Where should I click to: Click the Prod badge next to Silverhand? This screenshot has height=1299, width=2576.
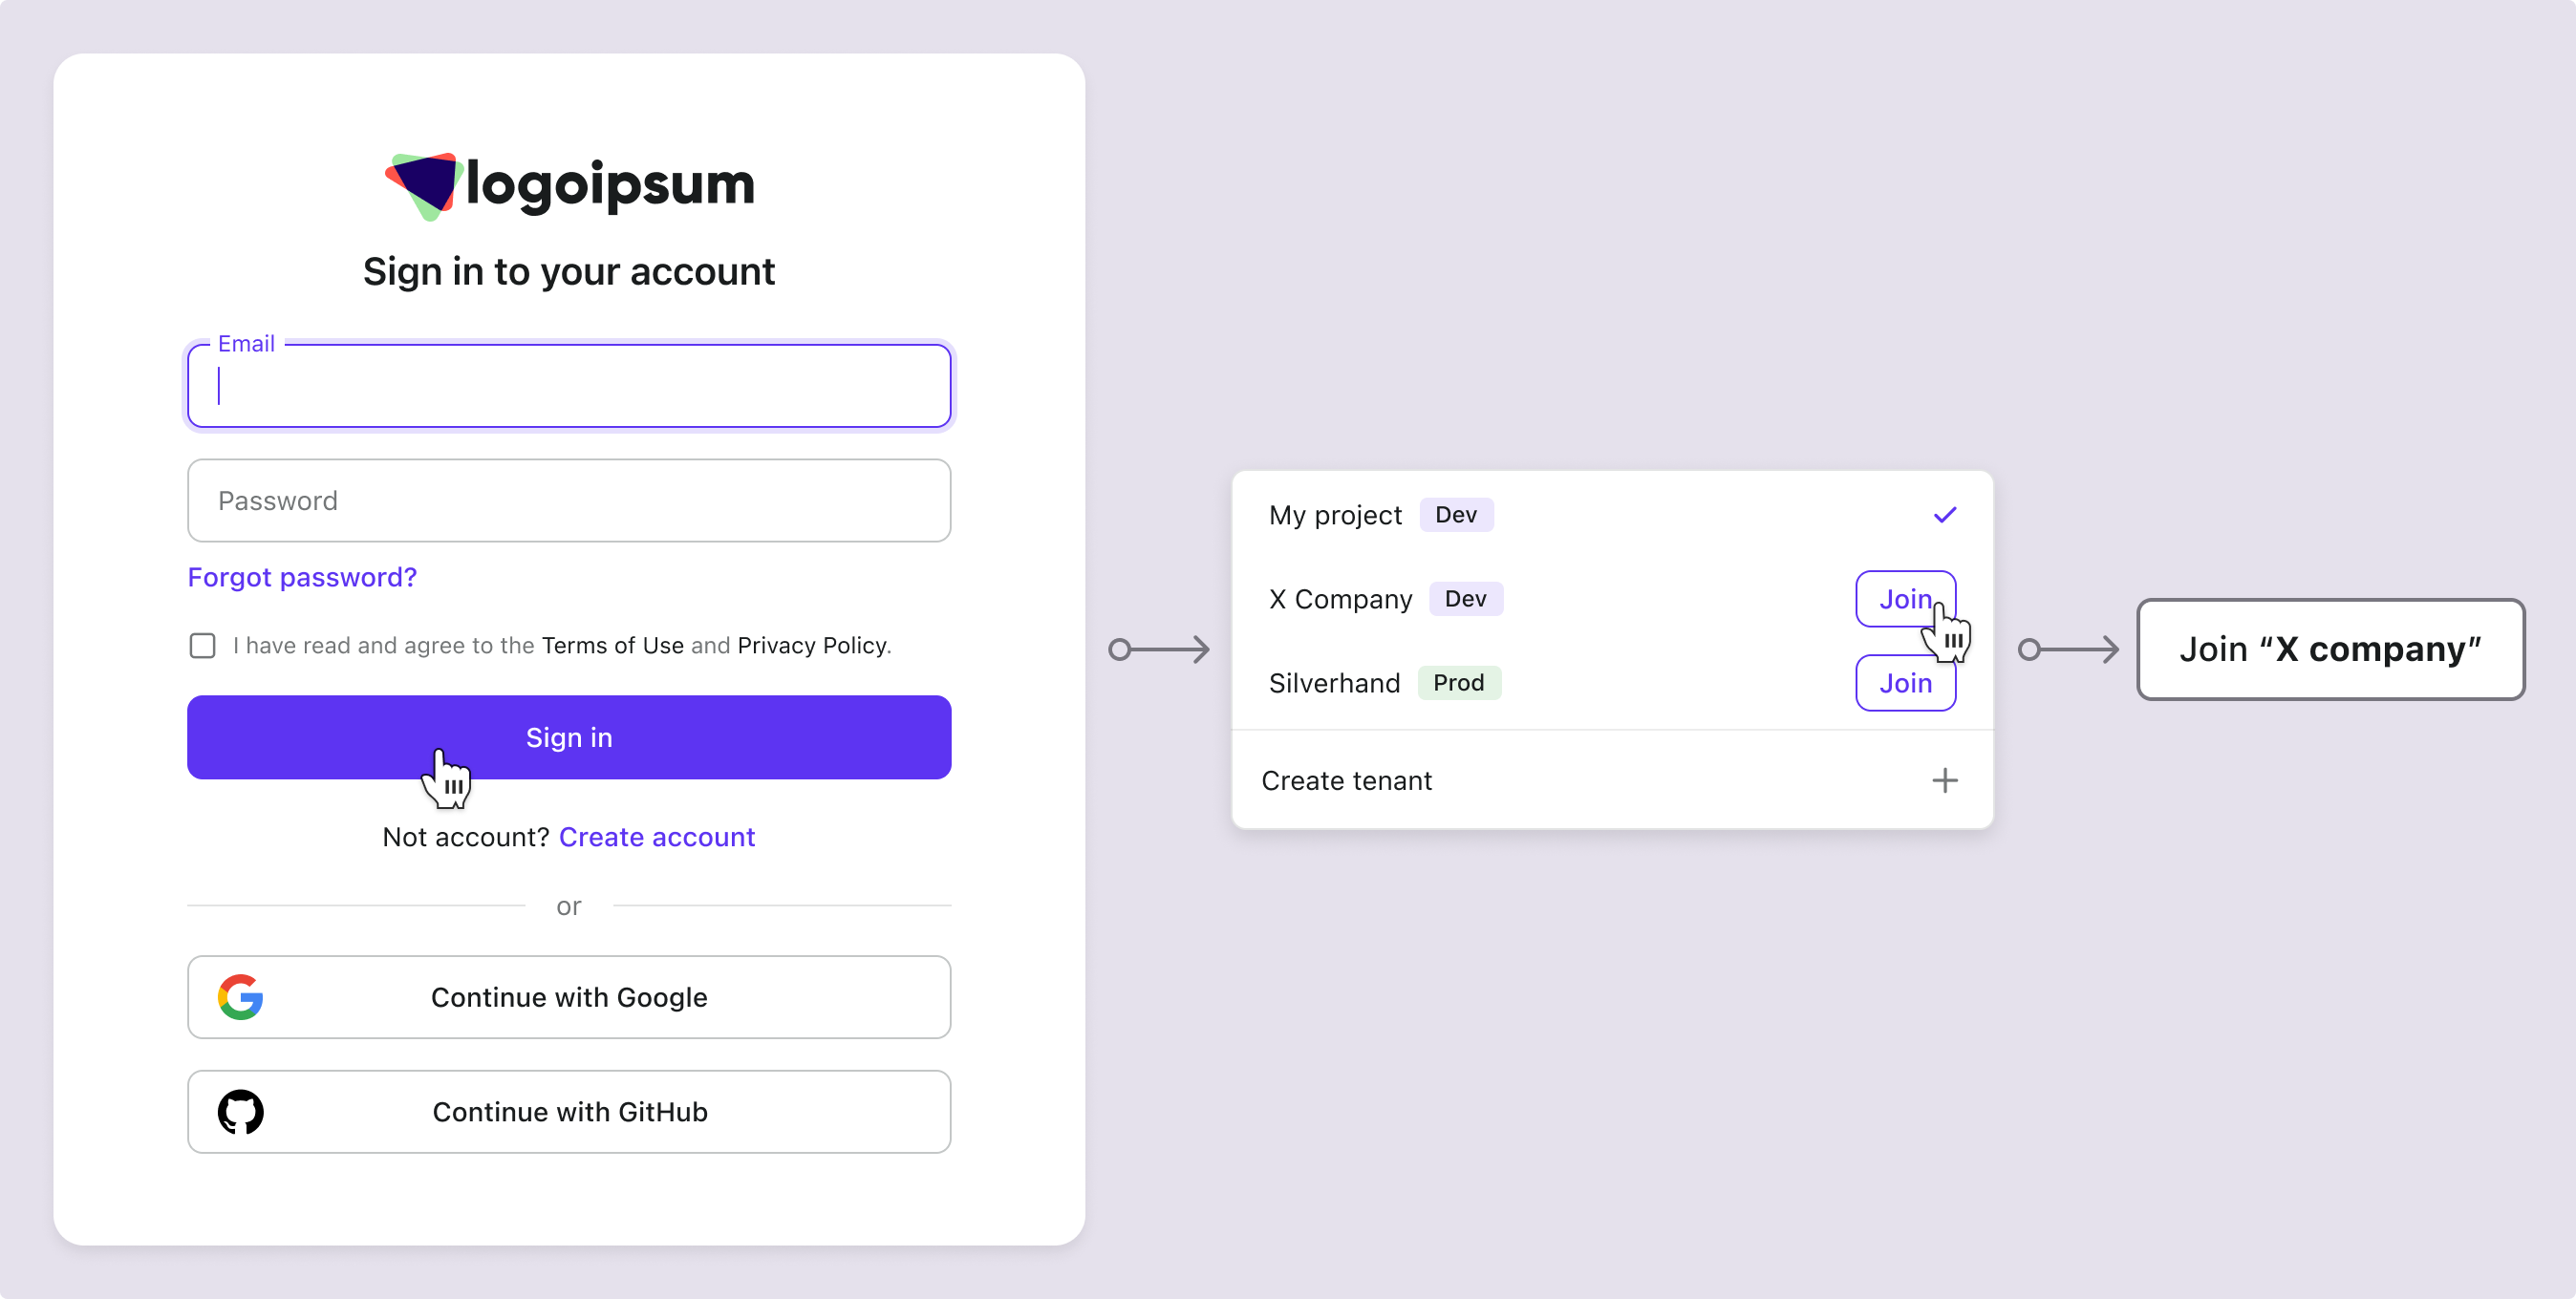click(1459, 682)
